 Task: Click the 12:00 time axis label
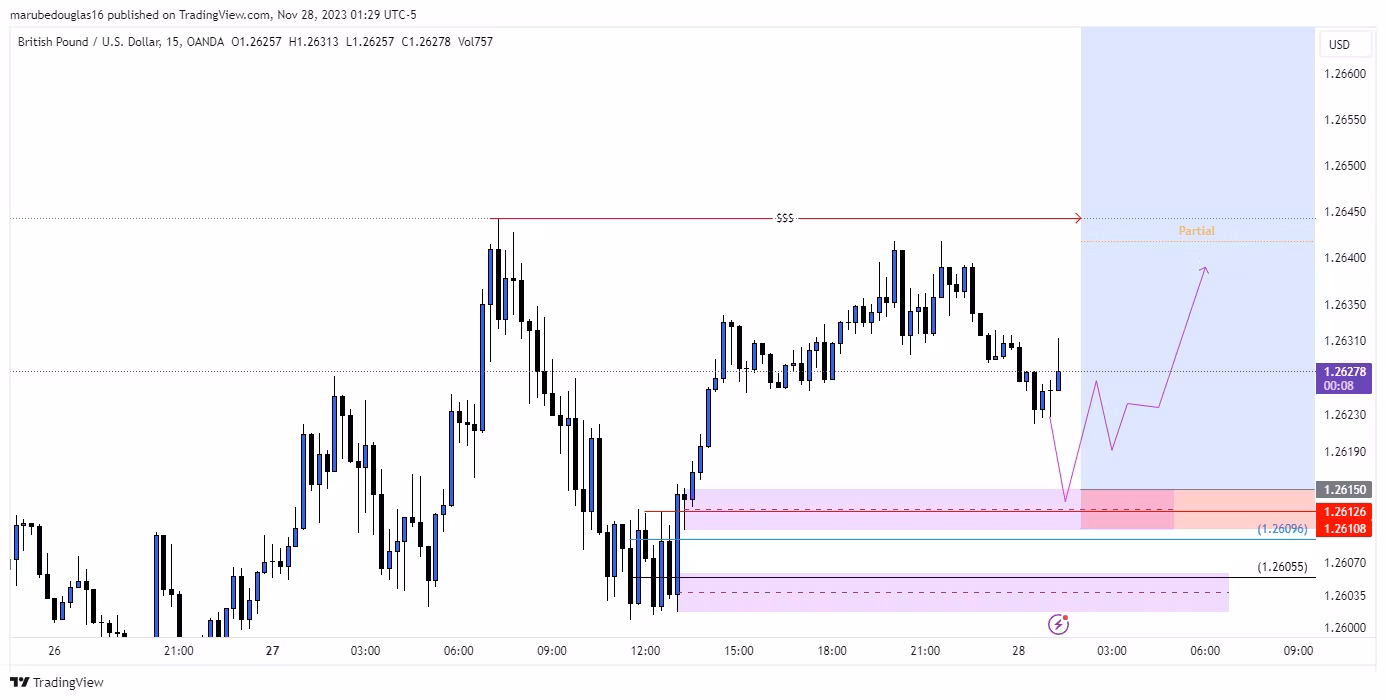(x=645, y=651)
